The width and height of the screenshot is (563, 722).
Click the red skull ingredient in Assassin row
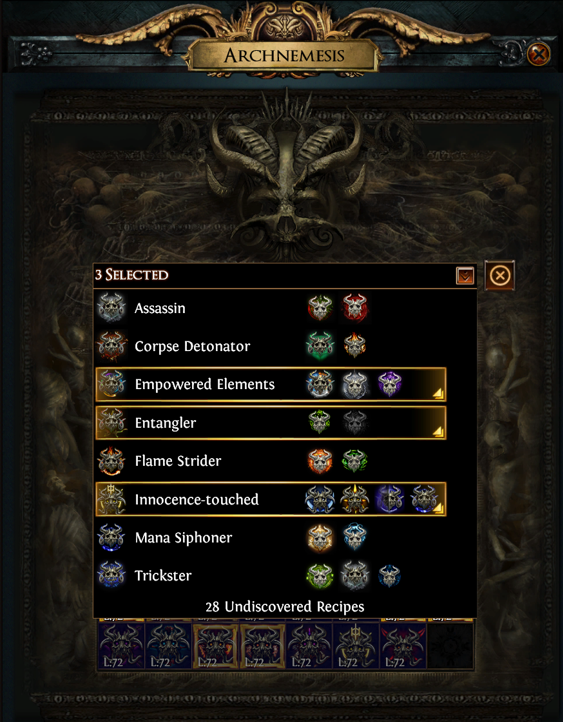(x=354, y=308)
